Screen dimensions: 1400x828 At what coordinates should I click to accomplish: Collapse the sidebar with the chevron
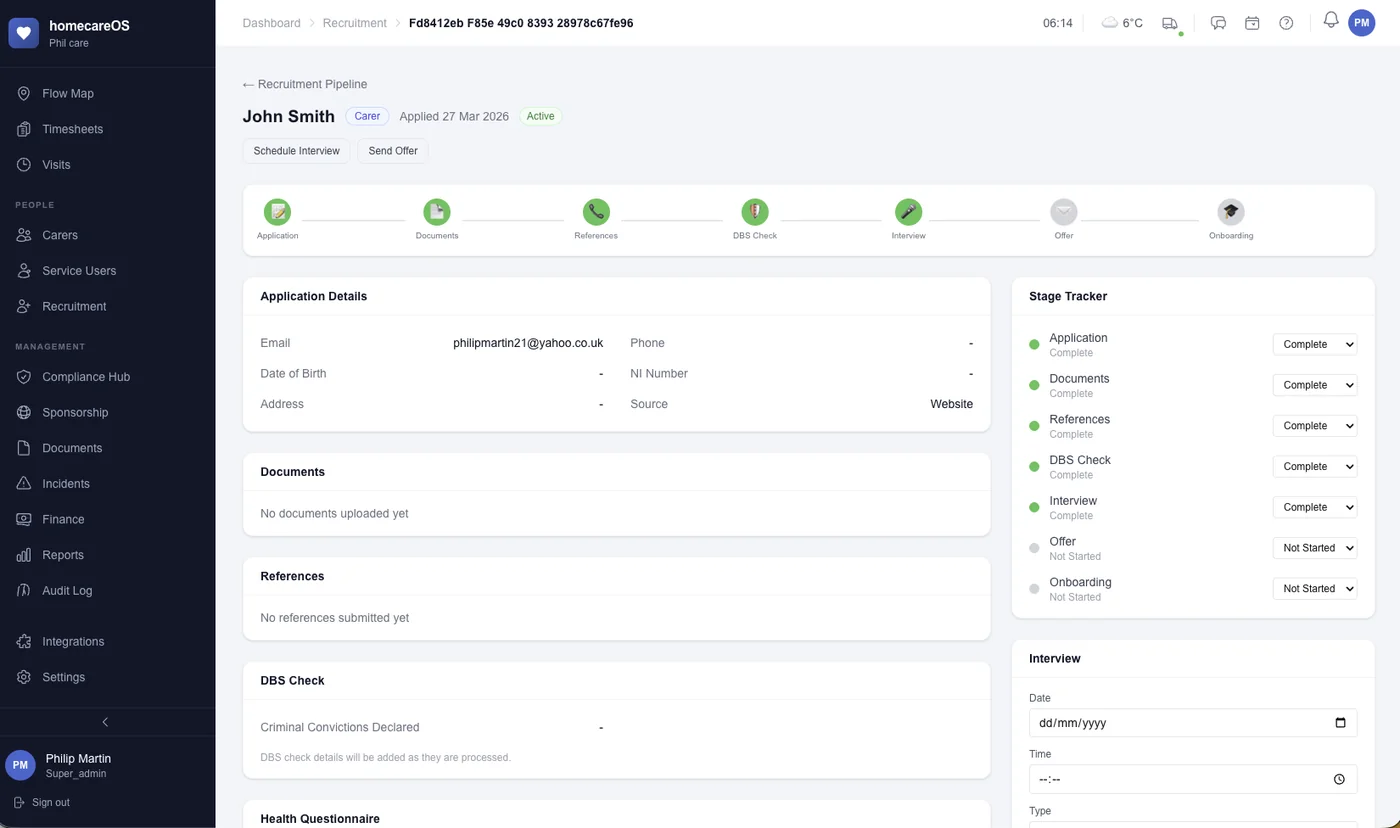tap(106, 722)
